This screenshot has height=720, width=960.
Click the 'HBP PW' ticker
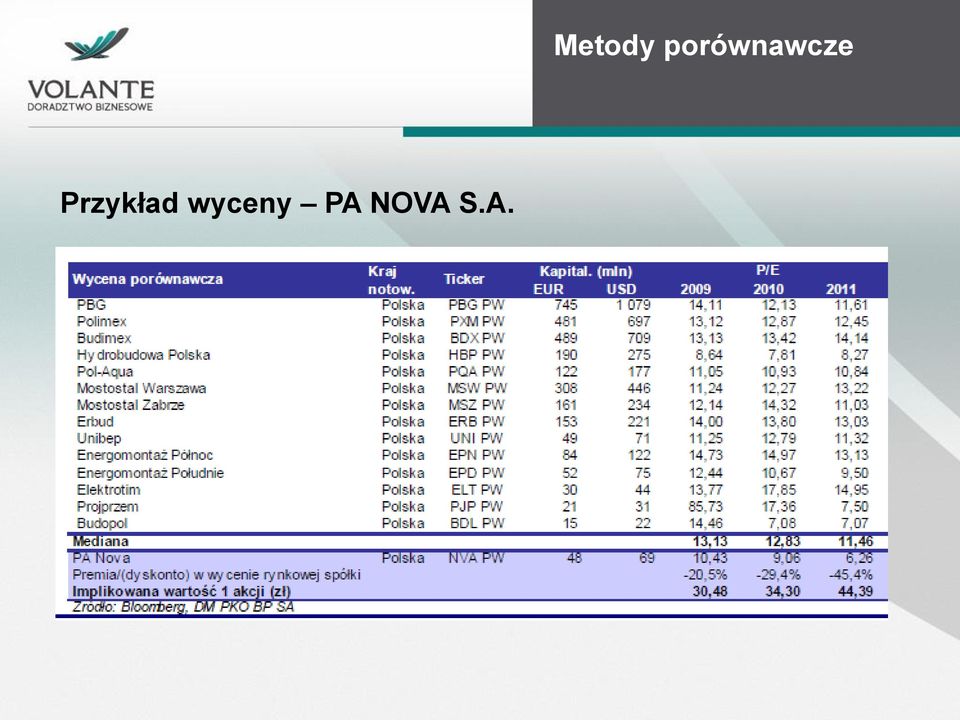[476, 355]
